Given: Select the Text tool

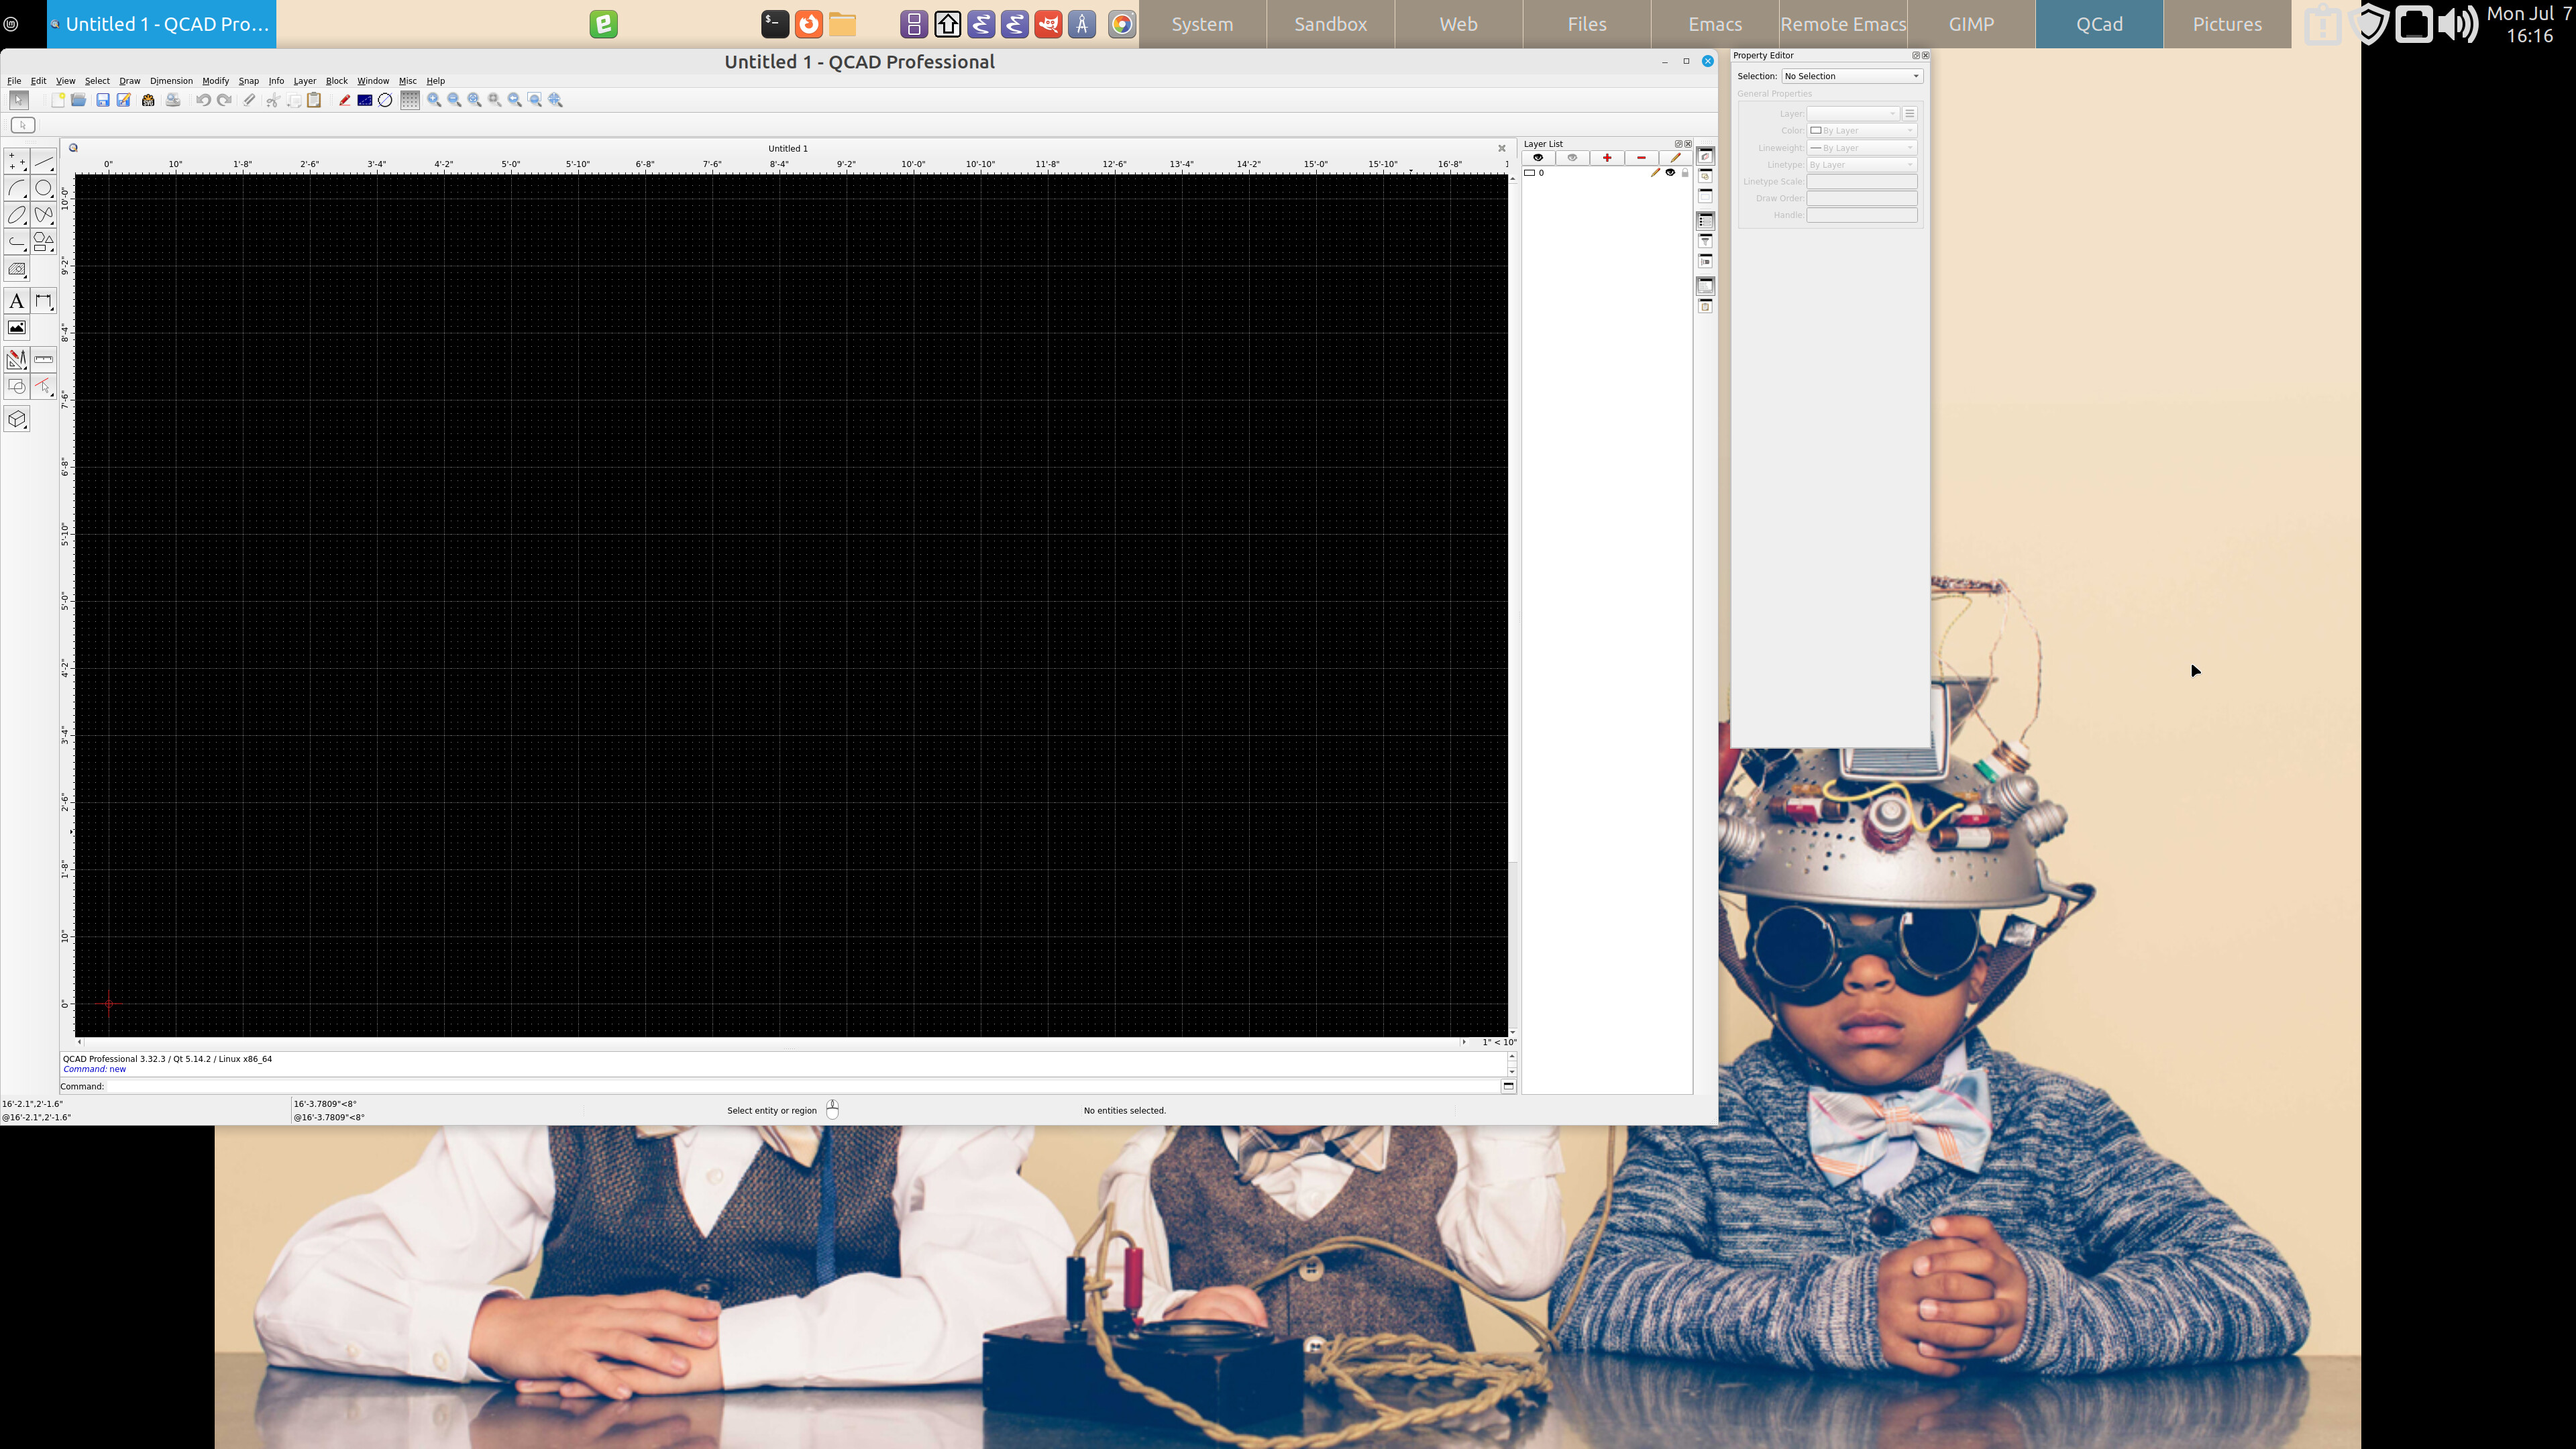Looking at the screenshot, I should 16,301.
